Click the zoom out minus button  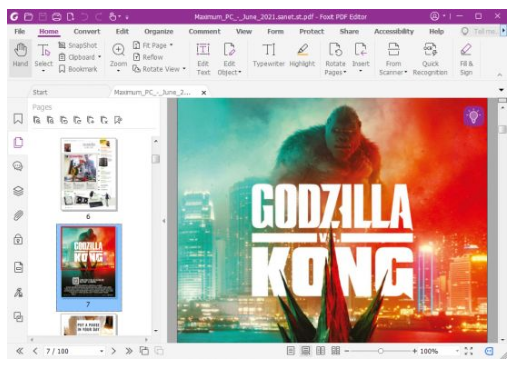(347, 351)
